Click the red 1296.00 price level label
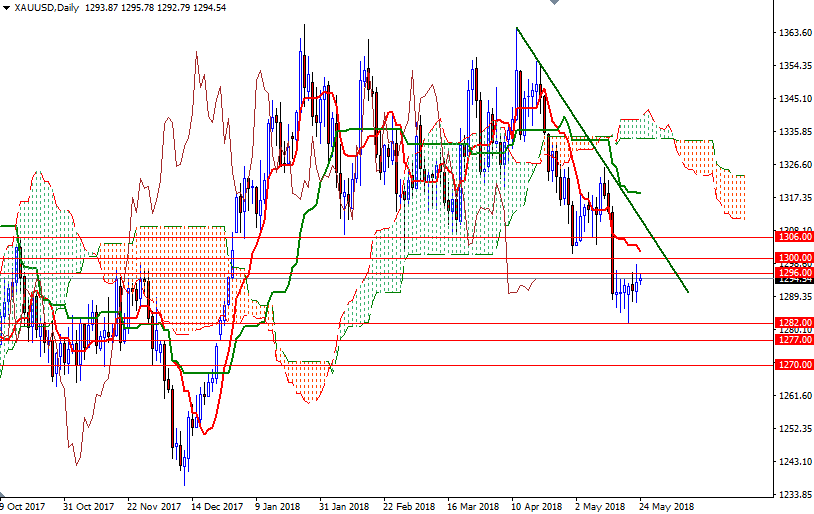Screen dimensions: 814x514 (792, 272)
